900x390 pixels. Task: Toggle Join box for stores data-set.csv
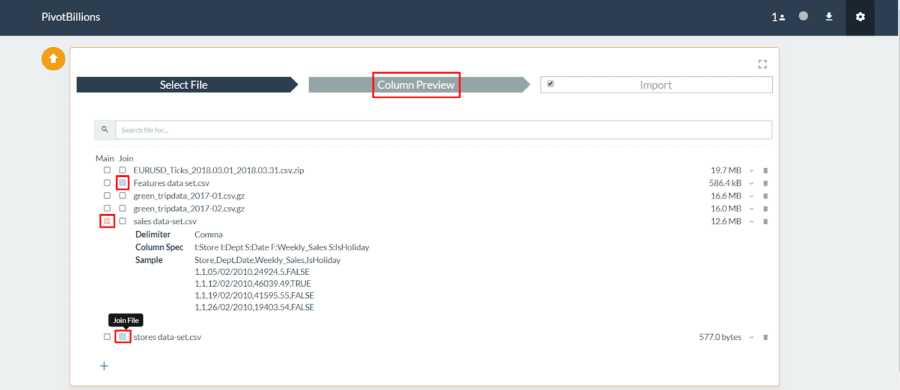pos(122,337)
